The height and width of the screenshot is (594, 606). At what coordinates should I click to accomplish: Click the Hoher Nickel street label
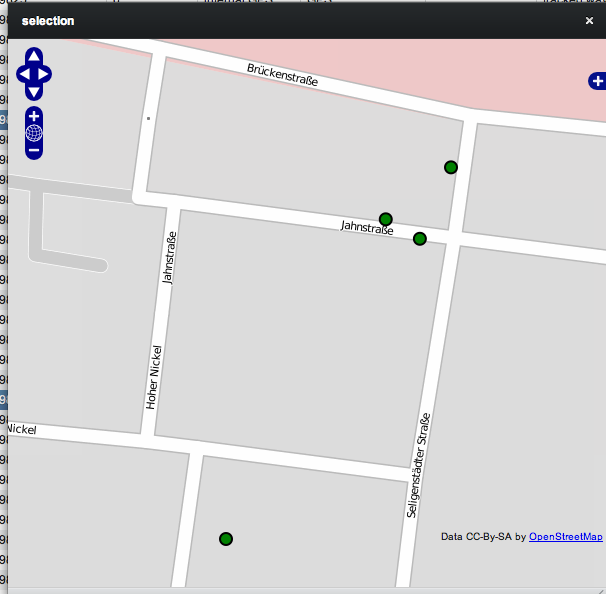(x=154, y=377)
